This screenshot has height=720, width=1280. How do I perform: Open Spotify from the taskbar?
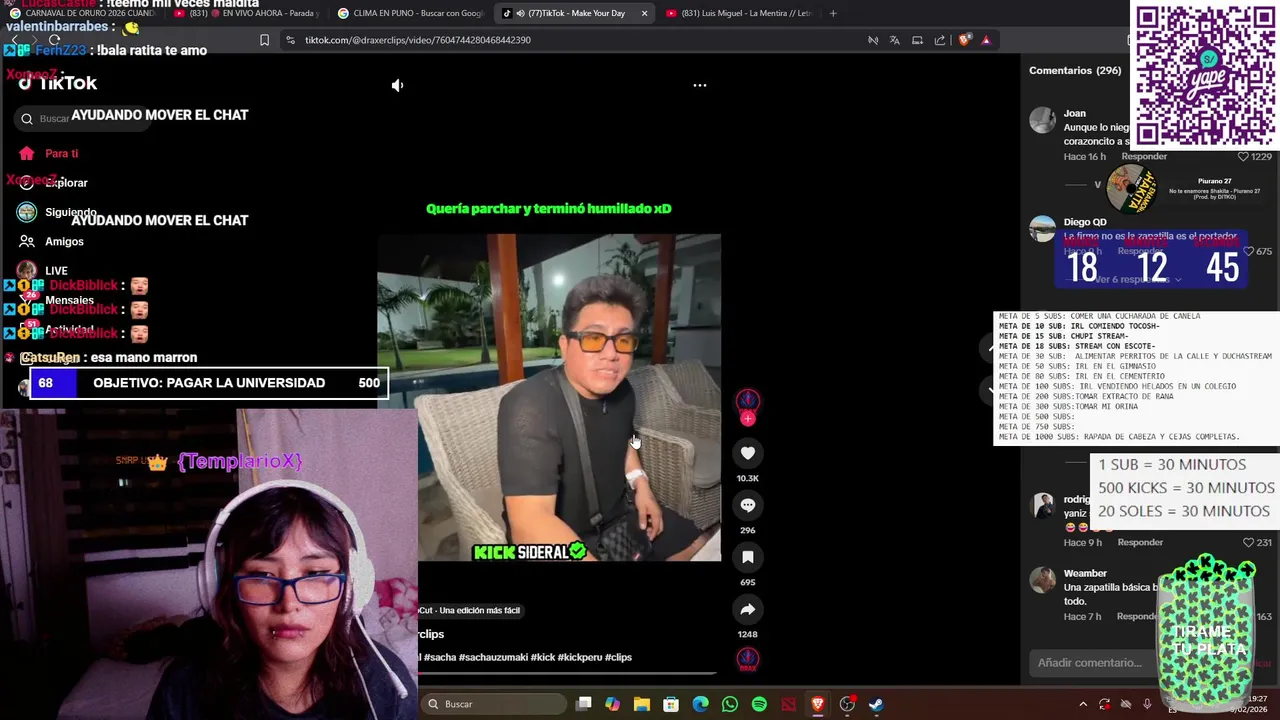[x=759, y=704]
